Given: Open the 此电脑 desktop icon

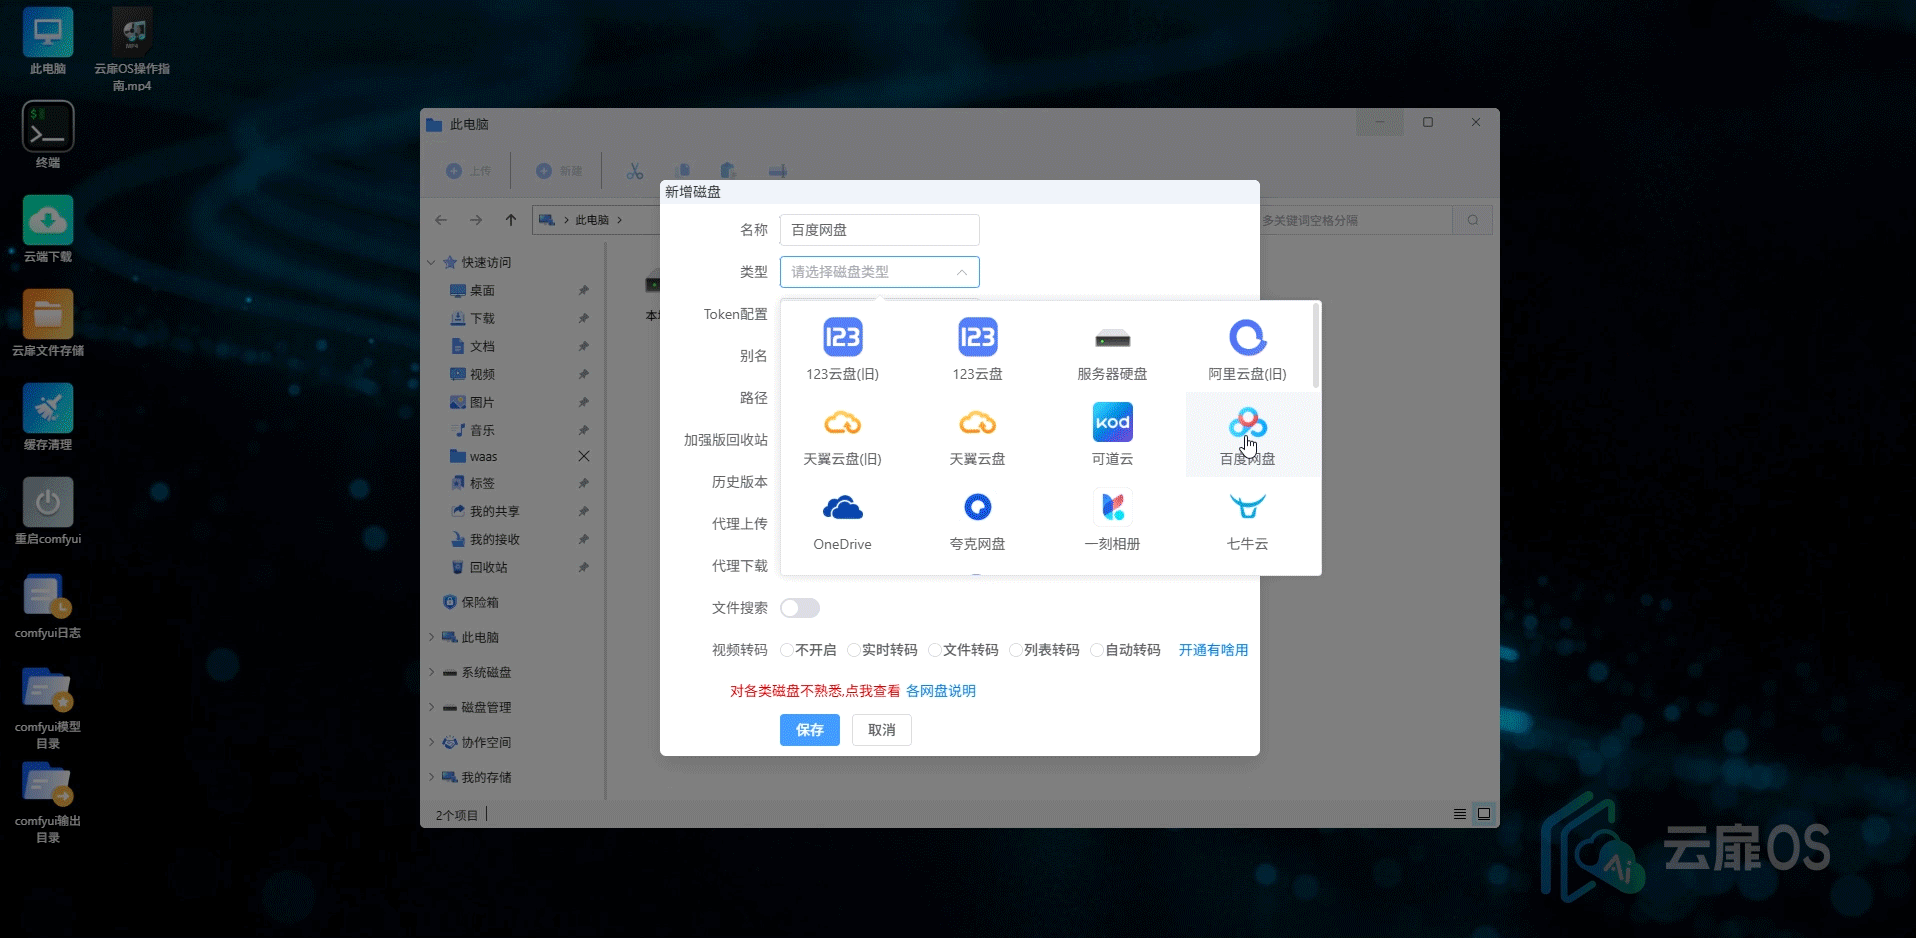Looking at the screenshot, I should point(48,42).
